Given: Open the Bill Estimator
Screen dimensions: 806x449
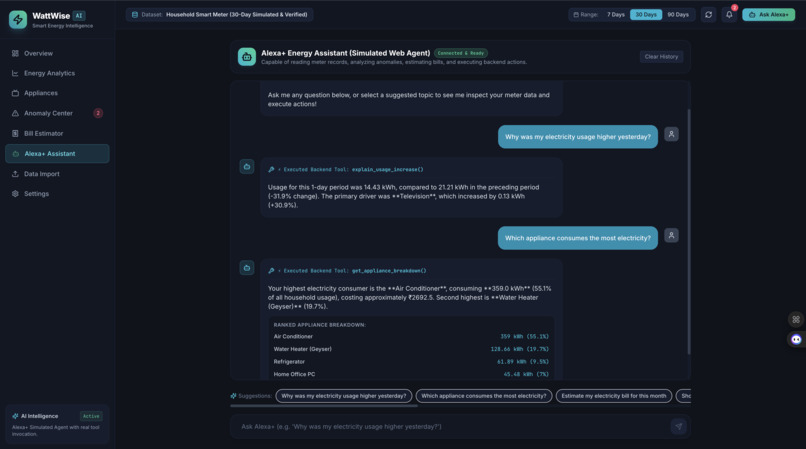Looking at the screenshot, I should (x=57, y=134).
